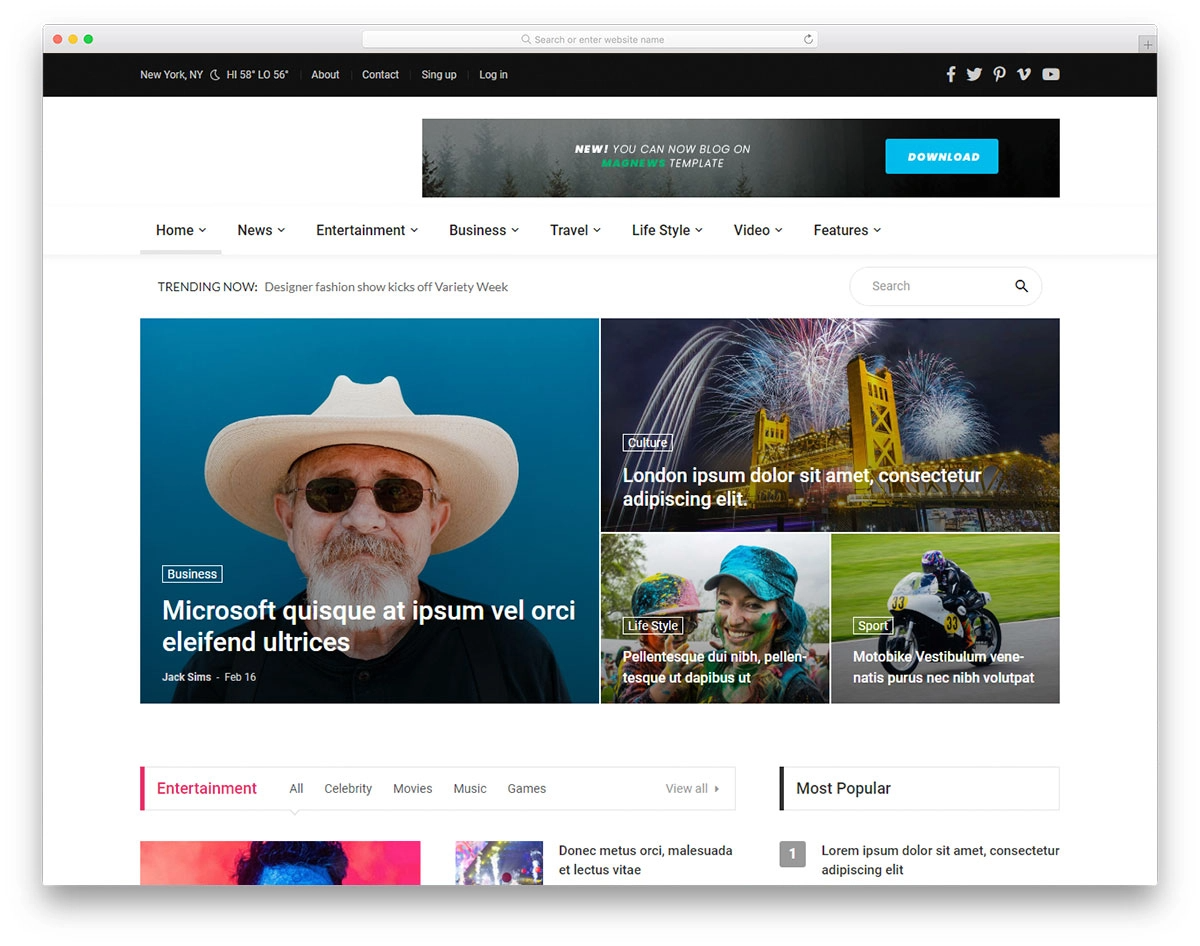Open the Facebook social icon
1200x946 pixels.
point(950,74)
